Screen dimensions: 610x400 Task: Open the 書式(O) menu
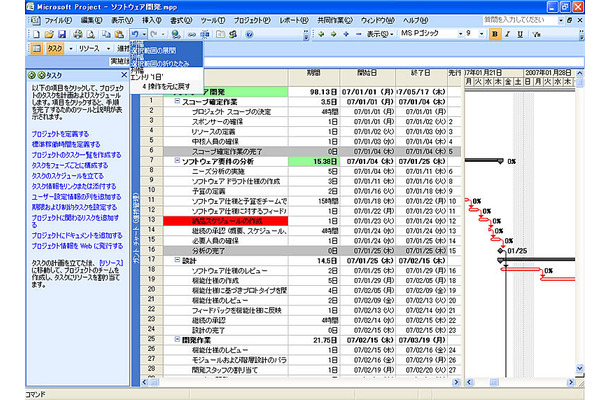pos(181,20)
